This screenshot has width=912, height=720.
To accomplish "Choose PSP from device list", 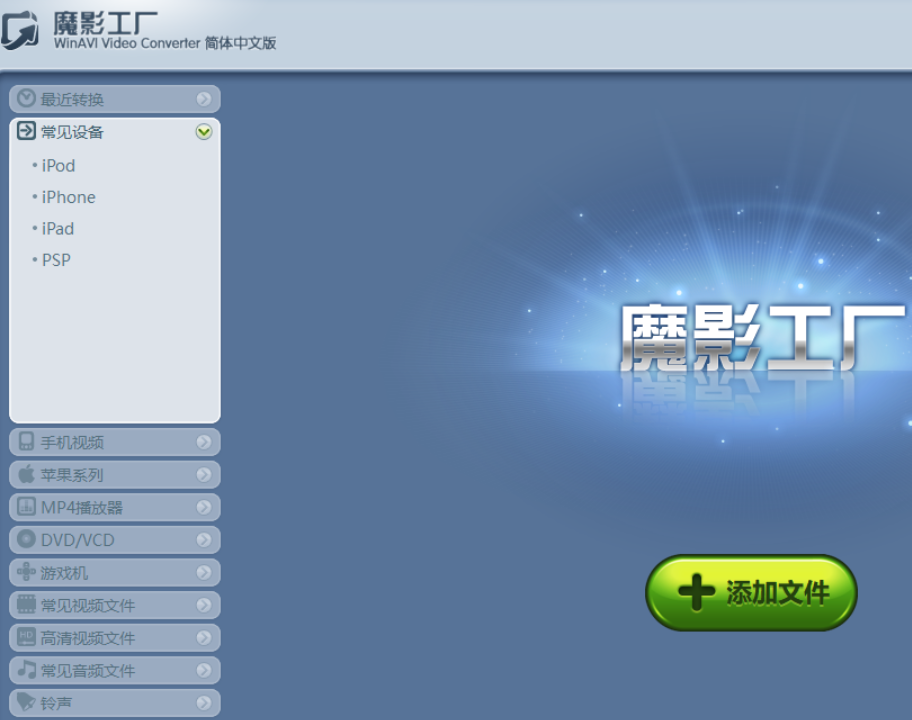I will point(56,260).
